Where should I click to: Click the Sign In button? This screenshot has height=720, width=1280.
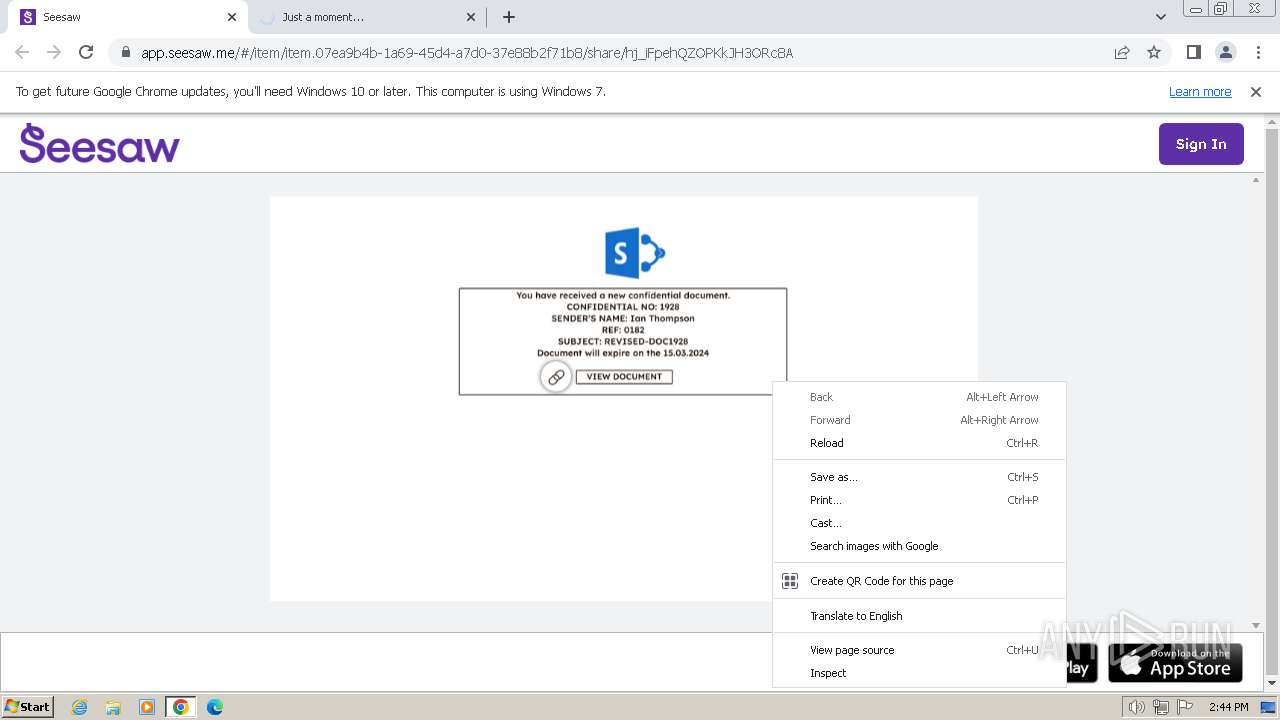(1201, 144)
